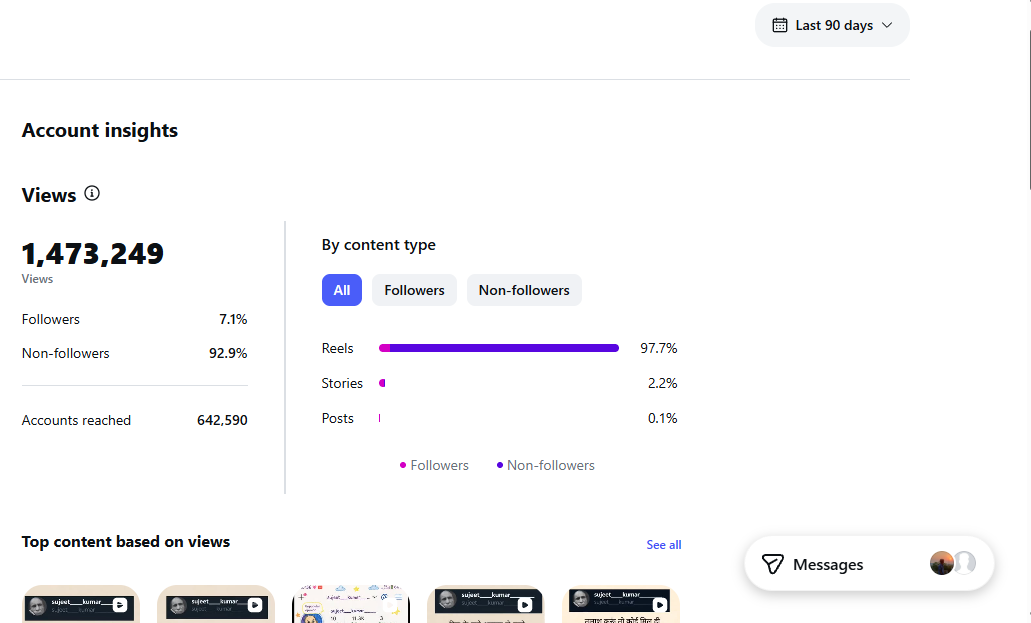Image resolution: width=1031 pixels, height=623 pixels.
Task: Click the second avatar in Messages bar
Action: [965, 563]
